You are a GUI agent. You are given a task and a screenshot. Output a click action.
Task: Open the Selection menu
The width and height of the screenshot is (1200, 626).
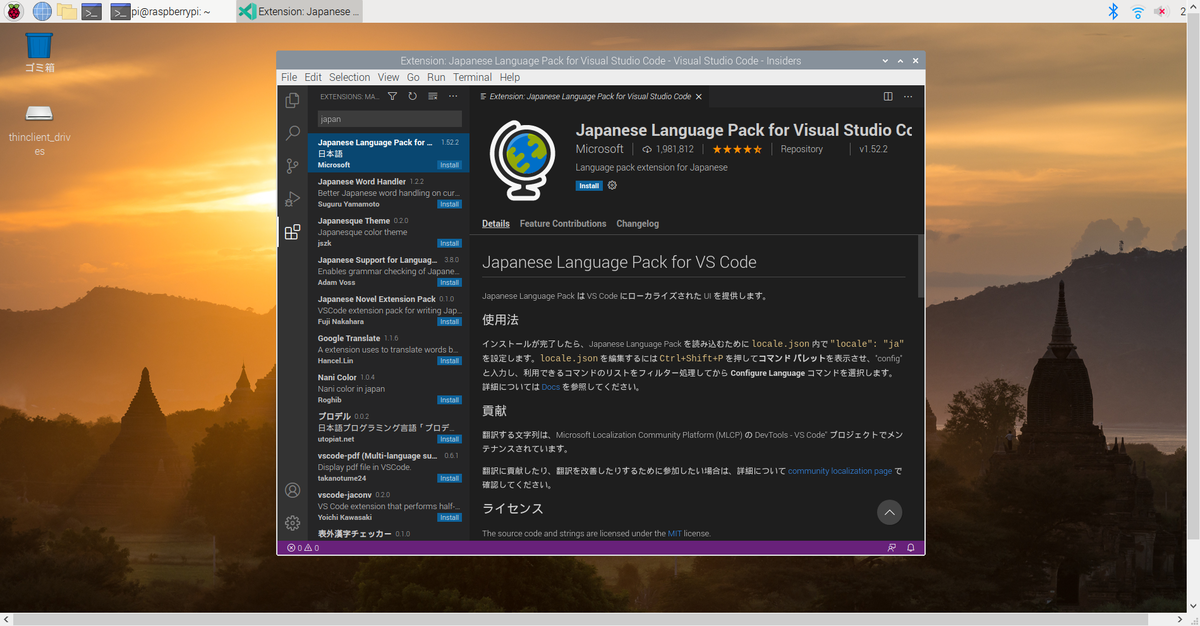click(349, 77)
